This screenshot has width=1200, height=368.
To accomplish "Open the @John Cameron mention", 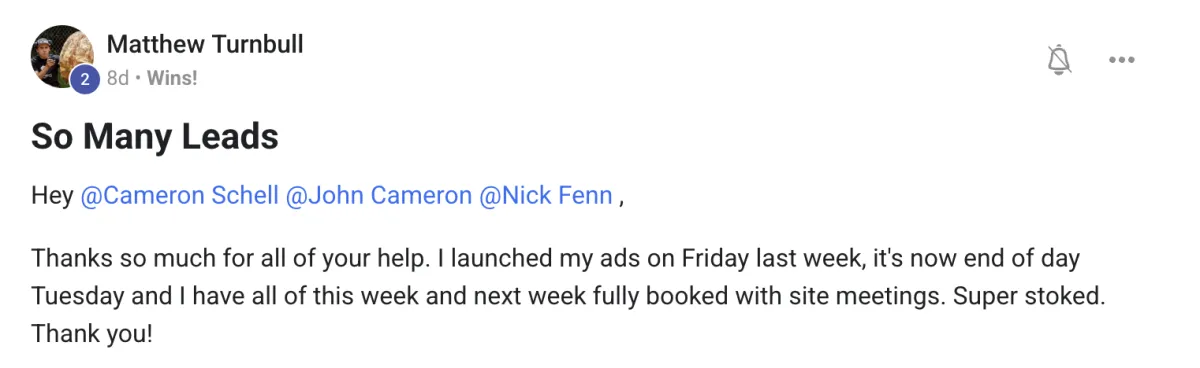I will click(x=379, y=196).
